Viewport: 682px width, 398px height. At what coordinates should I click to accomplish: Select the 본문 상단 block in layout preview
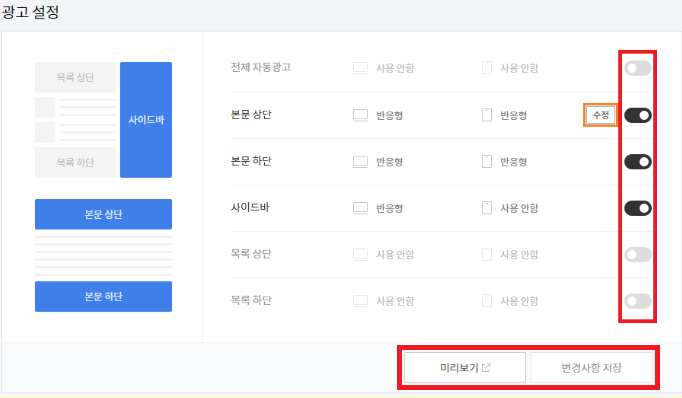104,214
